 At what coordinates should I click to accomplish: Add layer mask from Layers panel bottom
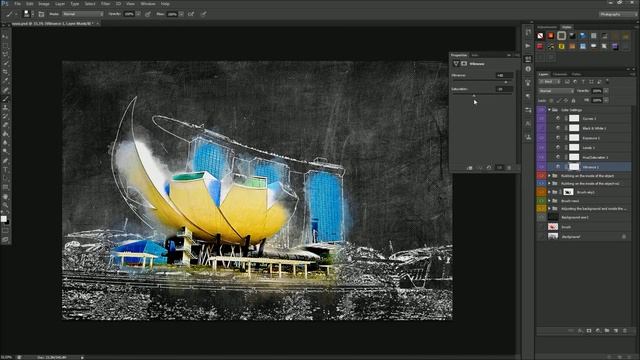pyautogui.click(x=589, y=331)
